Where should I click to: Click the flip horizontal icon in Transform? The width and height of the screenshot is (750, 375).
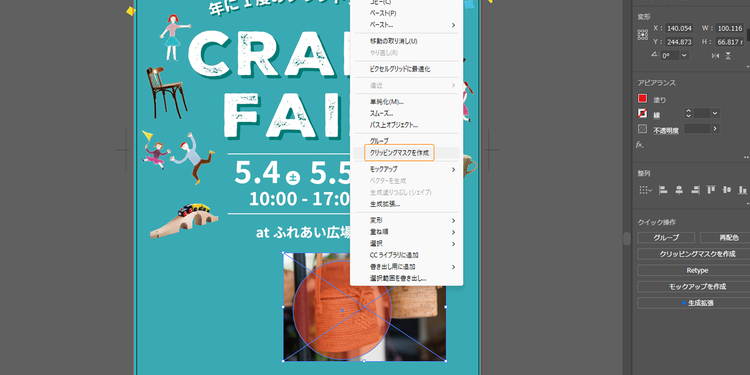point(716,55)
